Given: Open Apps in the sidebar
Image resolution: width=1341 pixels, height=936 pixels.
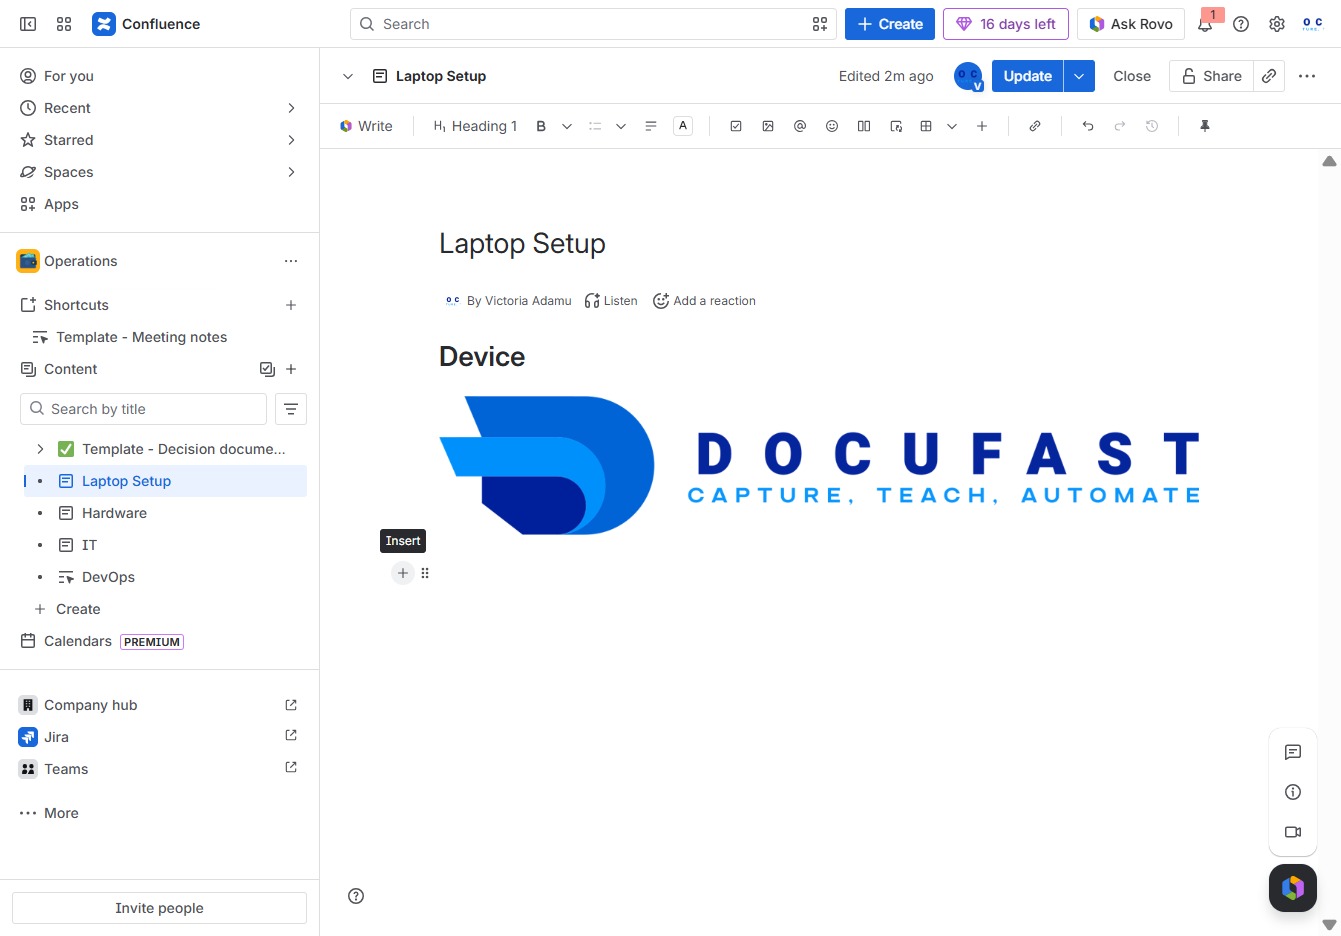Looking at the screenshot, I should click(x=160, y=204).
